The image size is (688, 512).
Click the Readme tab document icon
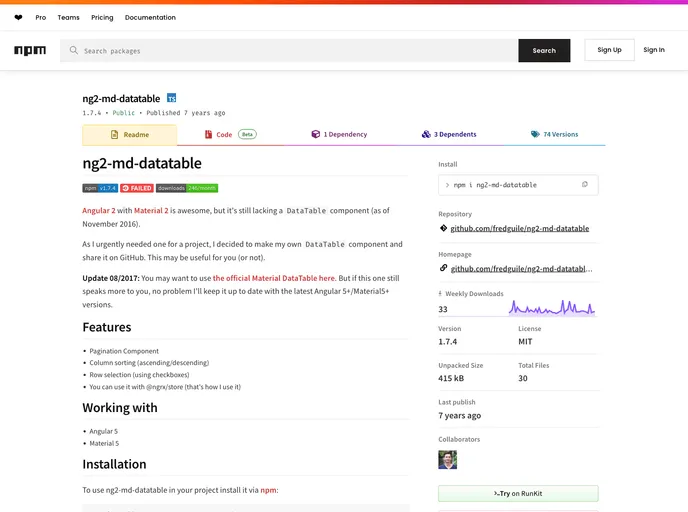(x=115, y=135)
